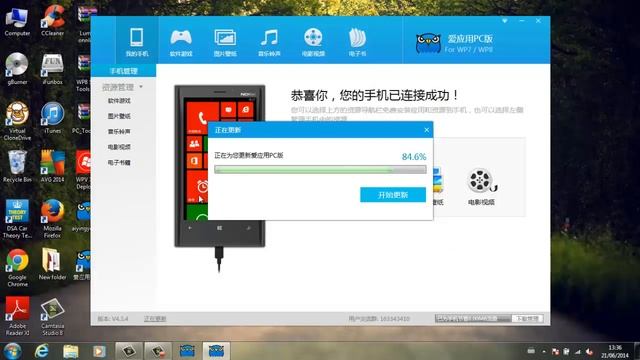Open the title bar dropdown menu icon
This screenshot has width=640, height=360.
point(505,21)
